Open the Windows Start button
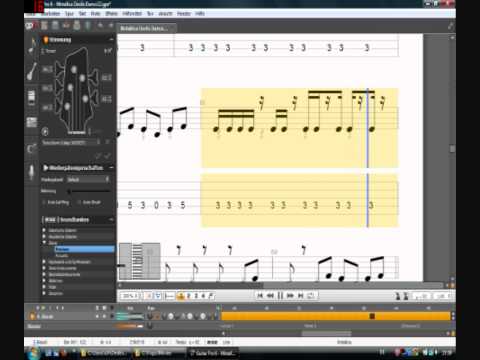Screen dimensions: 480x360 [34, 353]
